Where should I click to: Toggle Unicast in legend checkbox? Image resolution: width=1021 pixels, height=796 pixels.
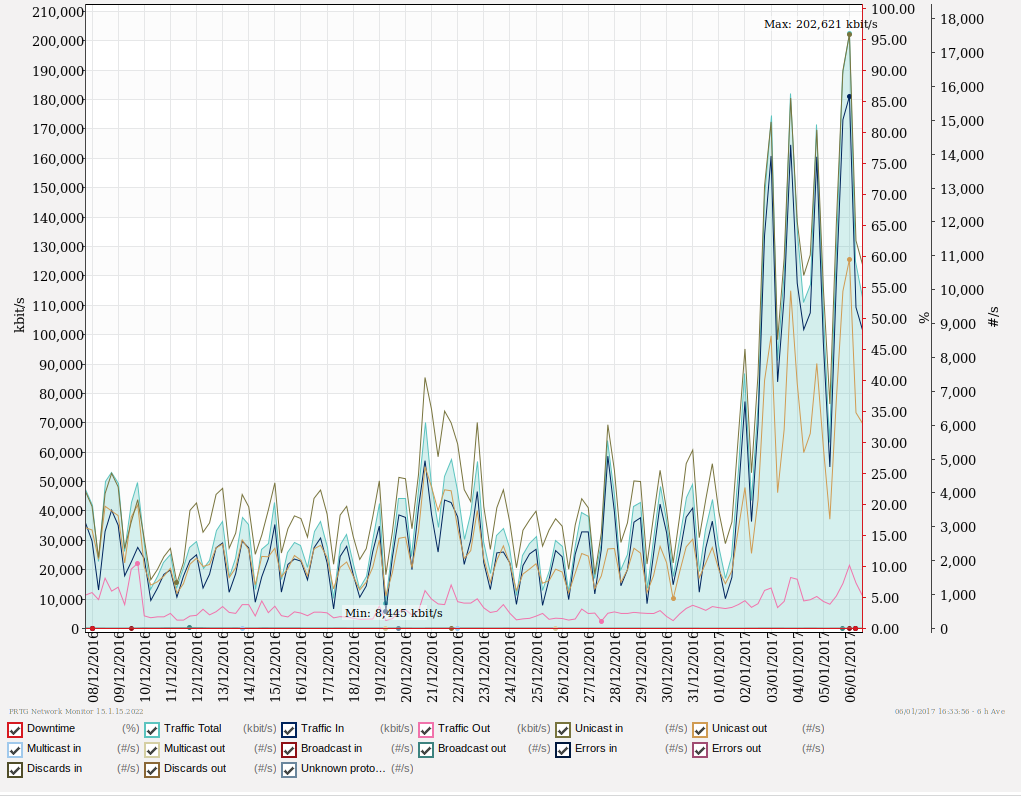click(563, 729)
